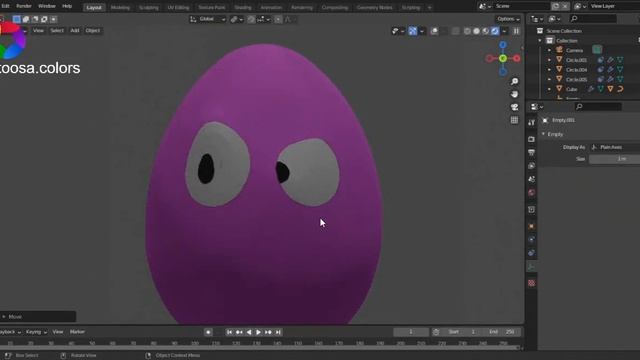
Task: Click the pause render preview button
Action: [516, 31]
